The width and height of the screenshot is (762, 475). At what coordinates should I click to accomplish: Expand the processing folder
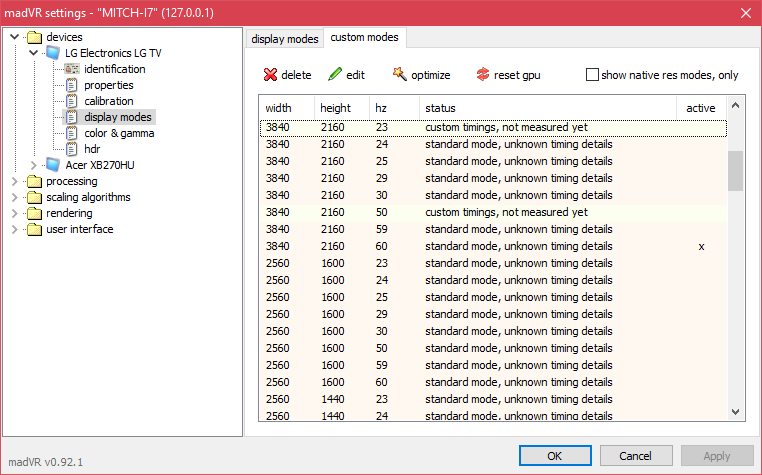(x=15, y=181)
